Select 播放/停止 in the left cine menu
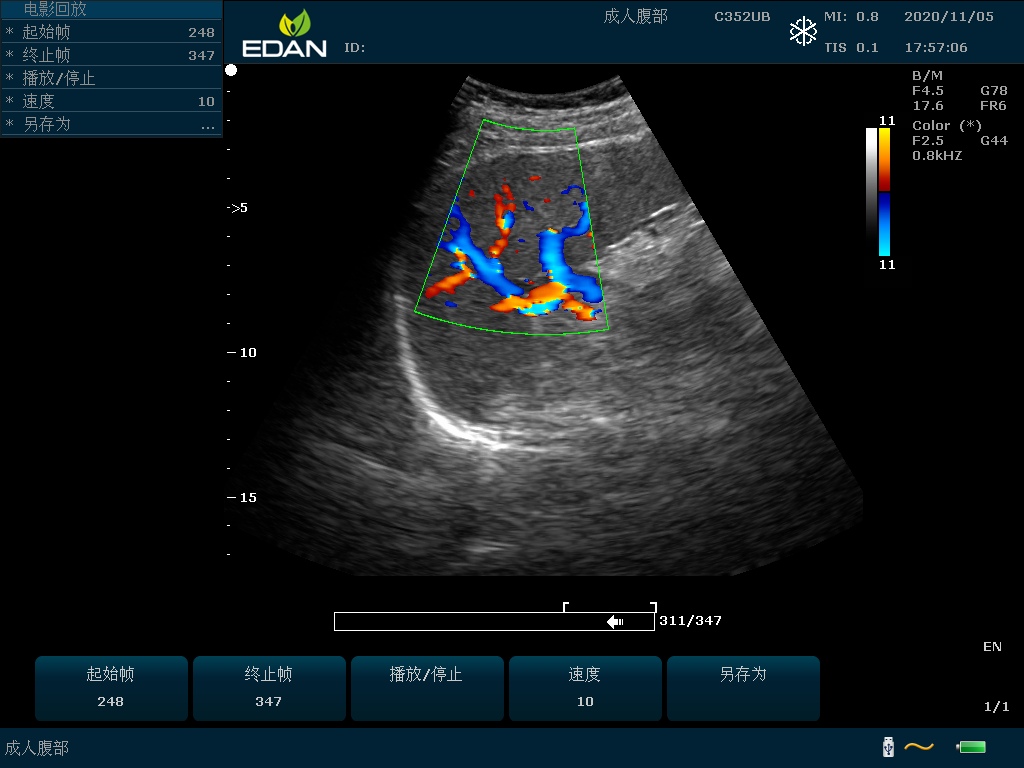The width and height of the screenshot is (1024, 768). pyautogui.click(x=110, y=78)
